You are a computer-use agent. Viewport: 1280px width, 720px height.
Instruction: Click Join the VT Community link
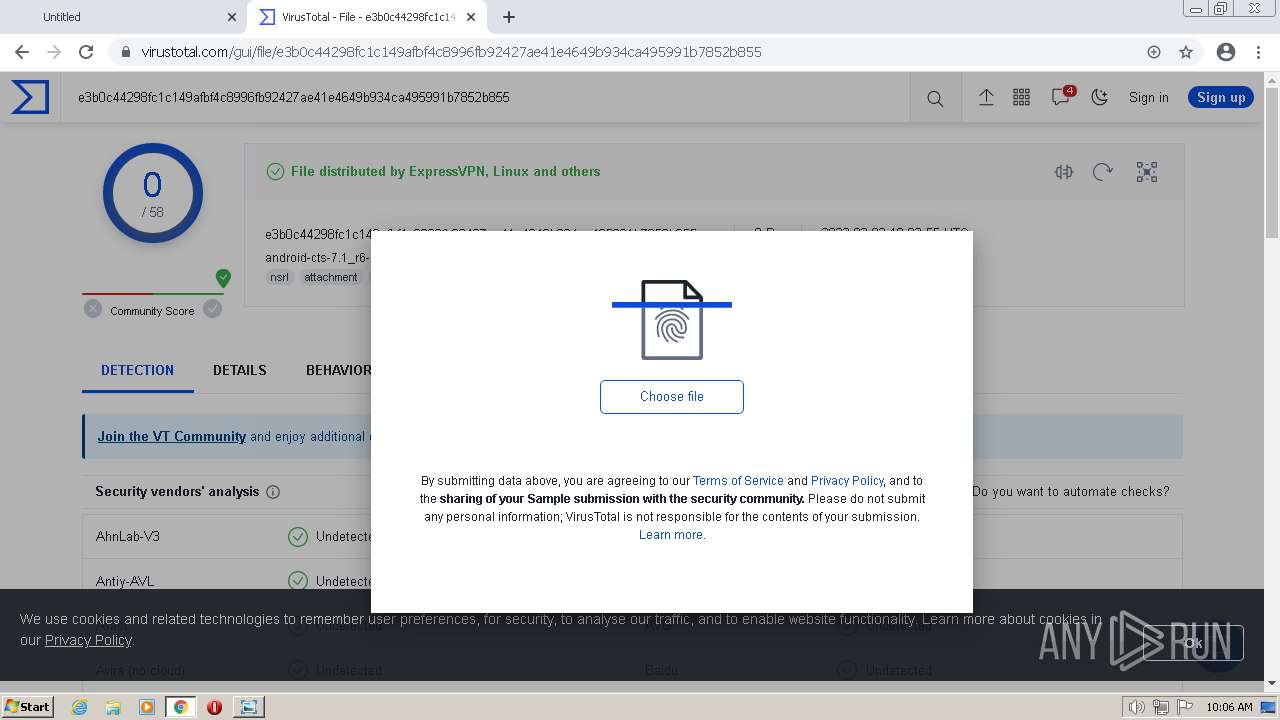click(171, 436)
